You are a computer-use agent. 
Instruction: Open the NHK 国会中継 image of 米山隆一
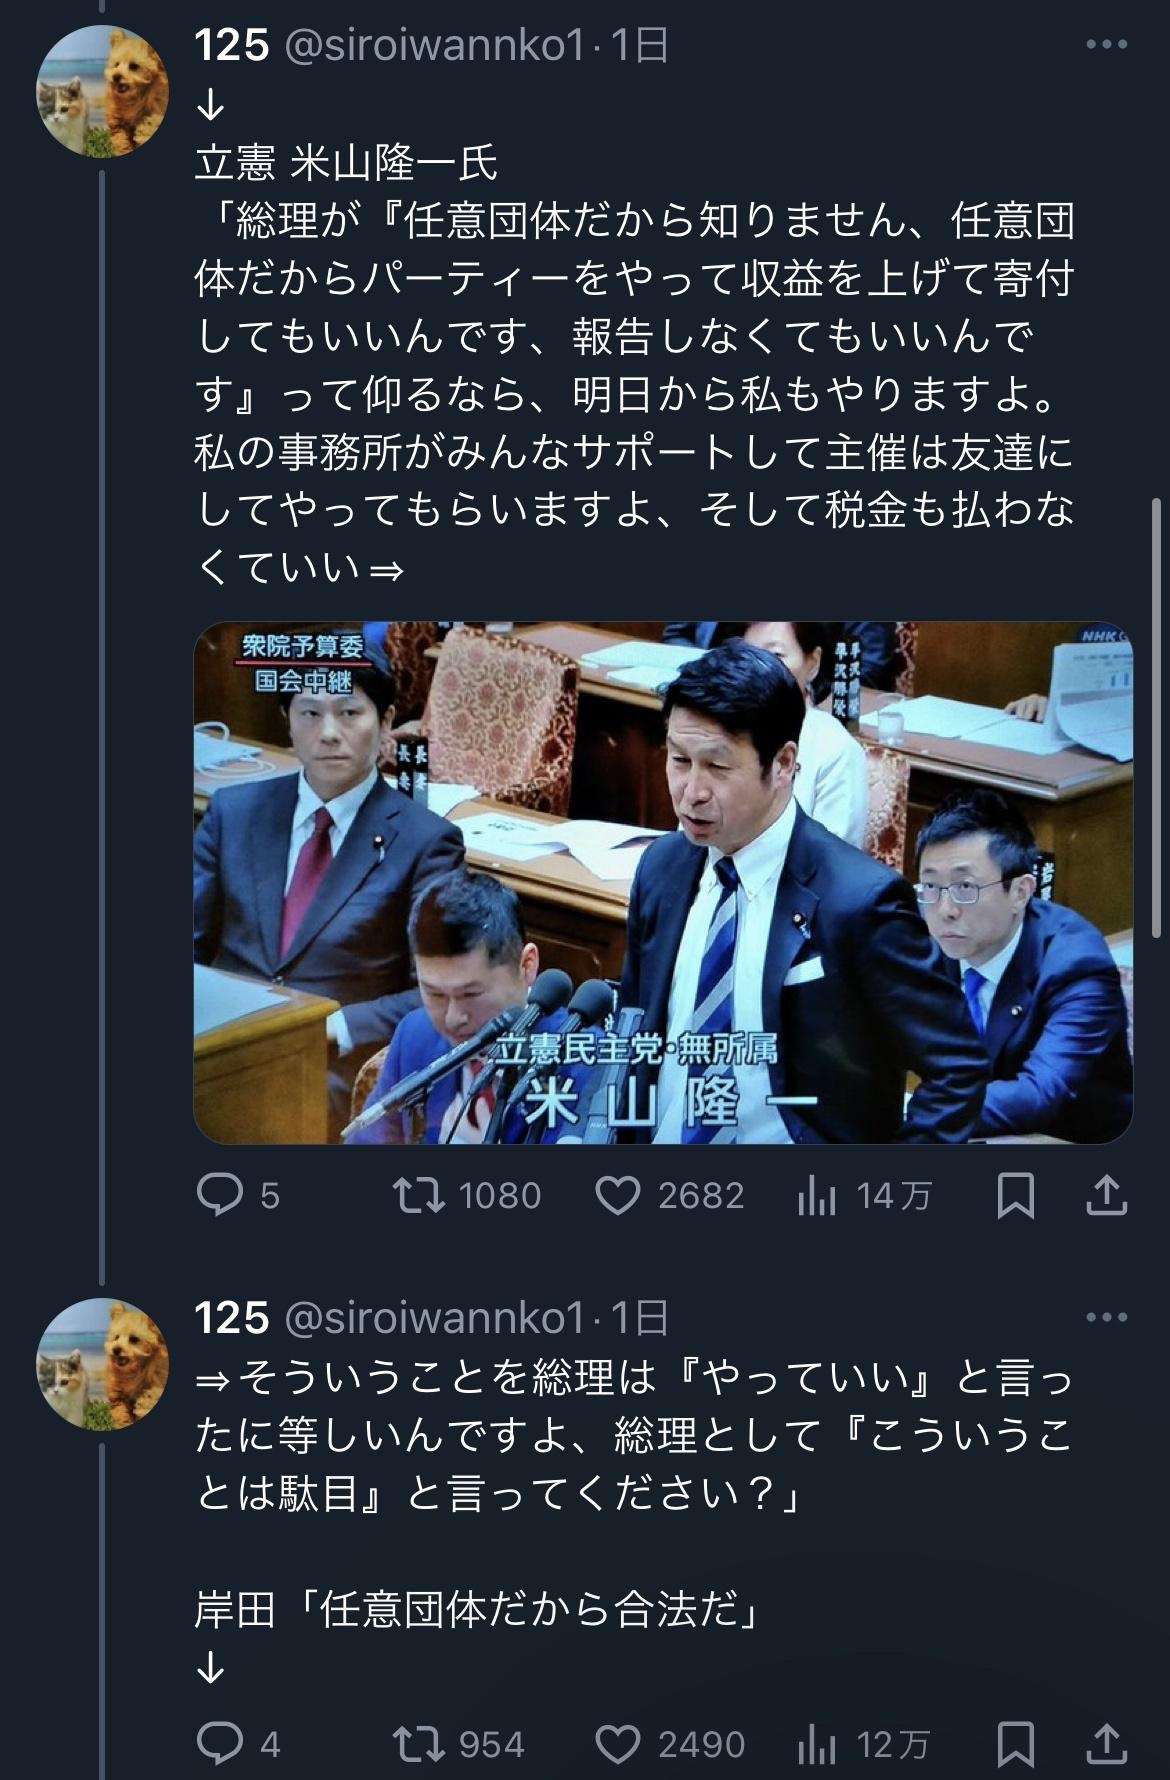(x=663, y=882)
